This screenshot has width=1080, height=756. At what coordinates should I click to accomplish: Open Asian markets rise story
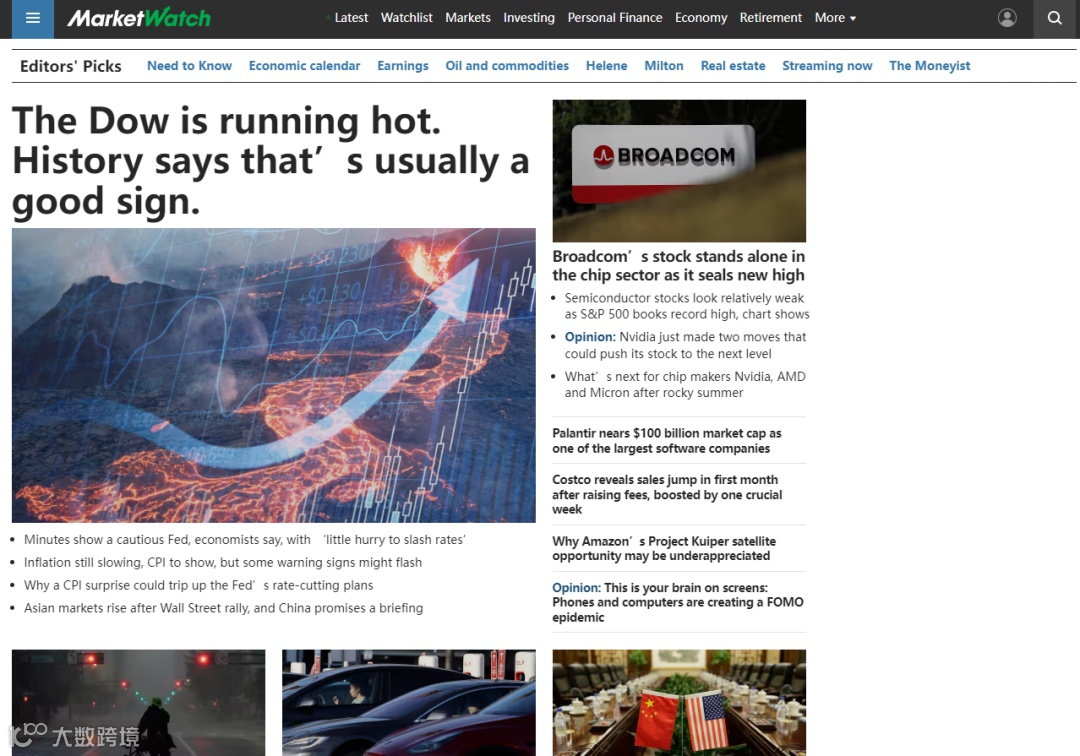click(x=224, y=608)
